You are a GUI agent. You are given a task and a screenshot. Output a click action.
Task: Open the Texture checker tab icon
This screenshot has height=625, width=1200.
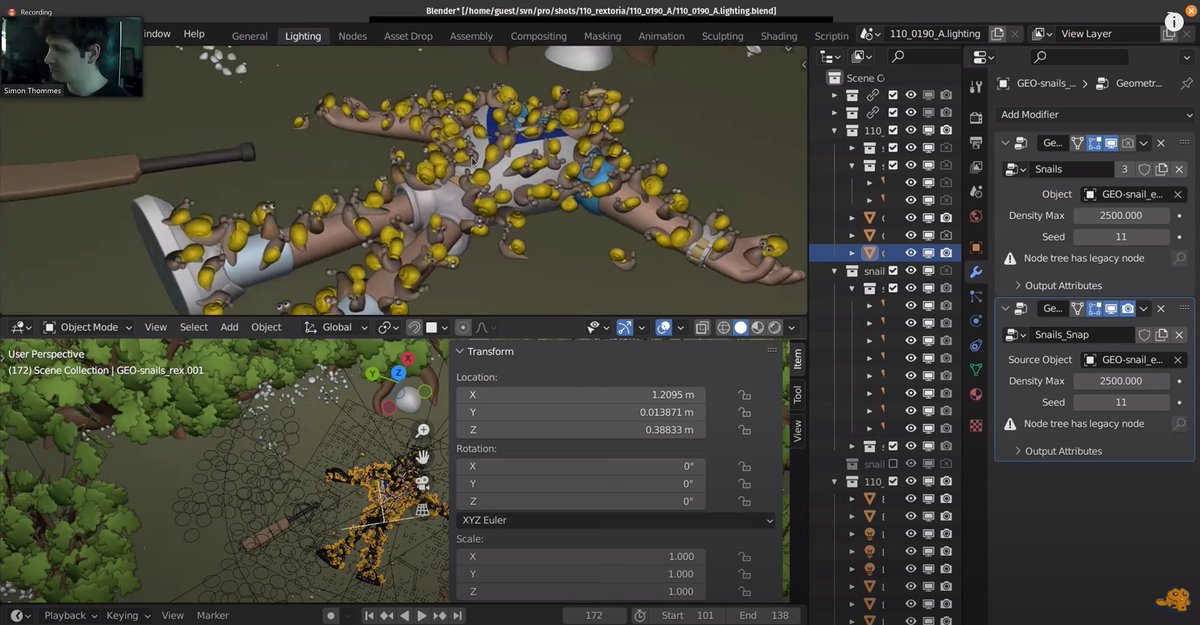tap(976, 424)
